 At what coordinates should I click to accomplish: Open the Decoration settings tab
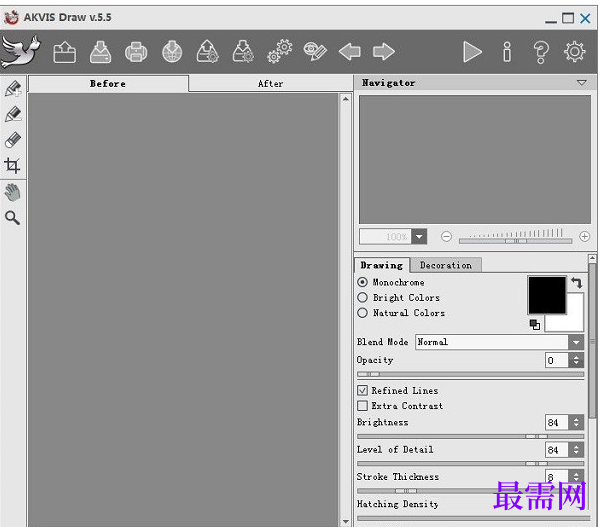click(446, 265)
